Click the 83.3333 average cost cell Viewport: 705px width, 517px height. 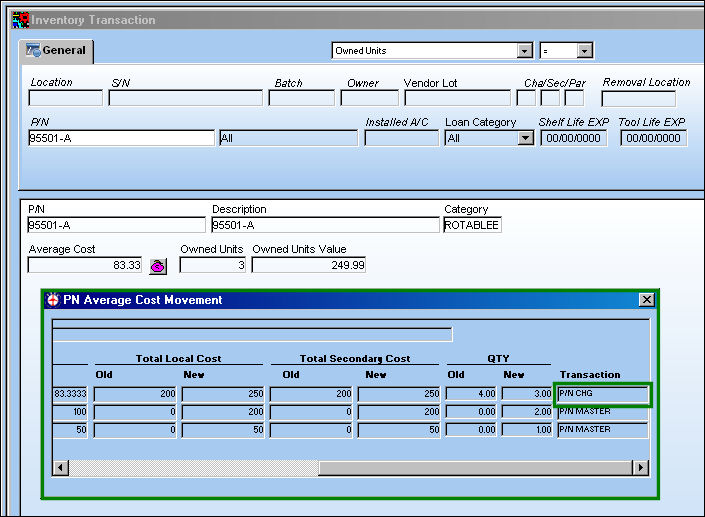click(x=70, y=394)
